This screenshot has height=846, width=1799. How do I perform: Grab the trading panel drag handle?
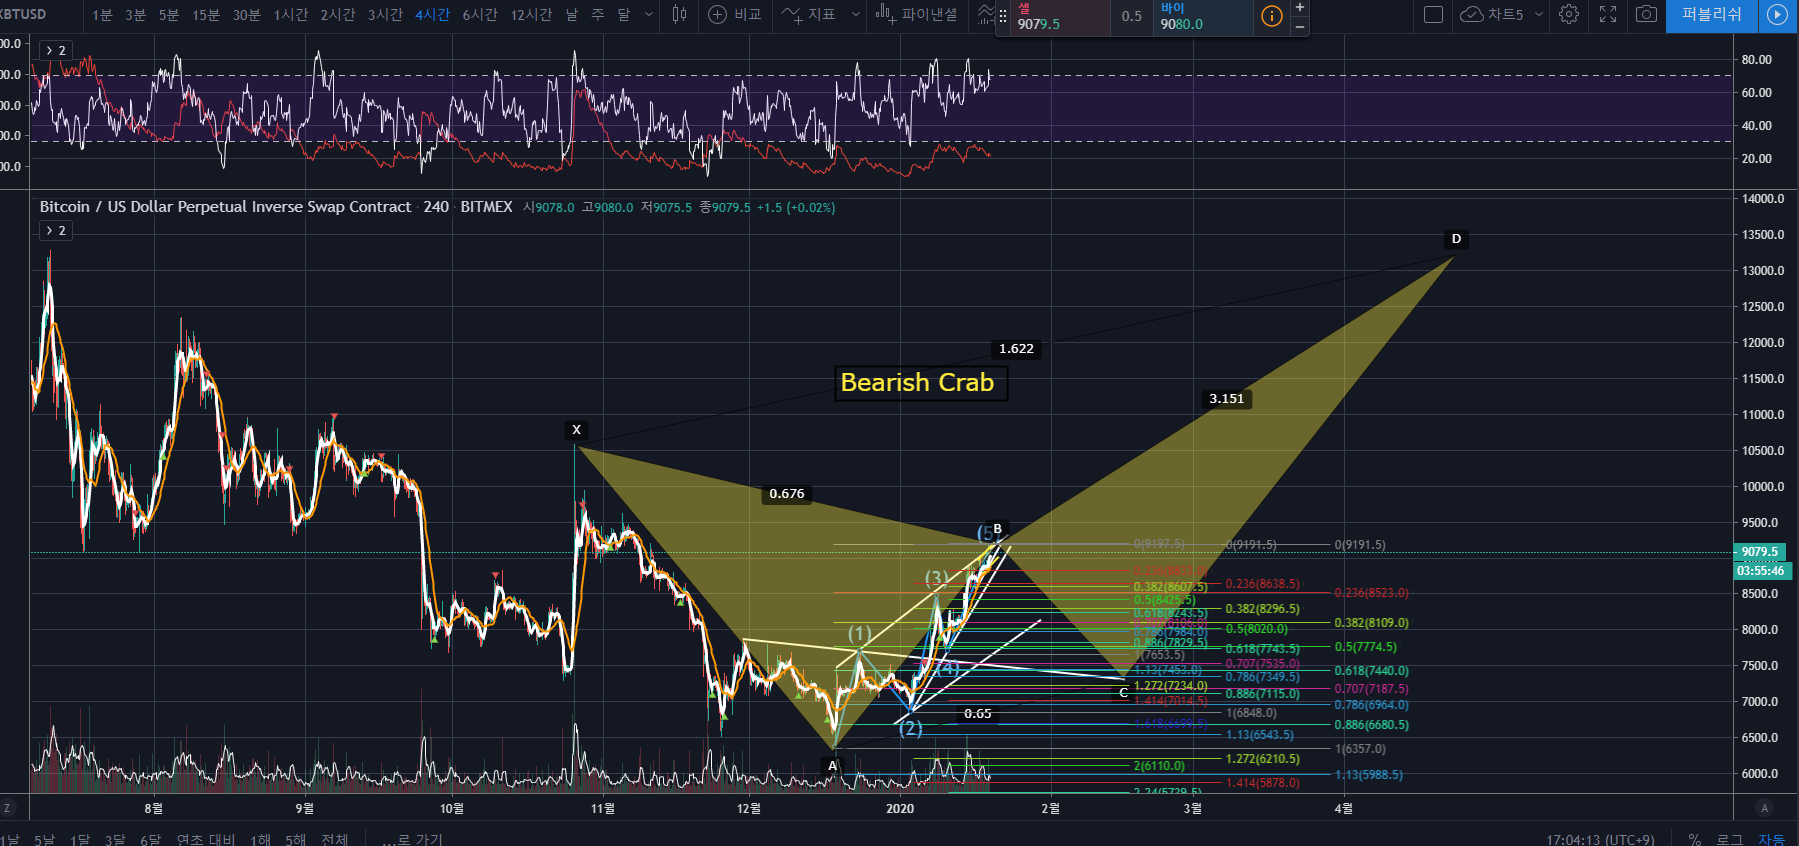(x=1003, y=16)
